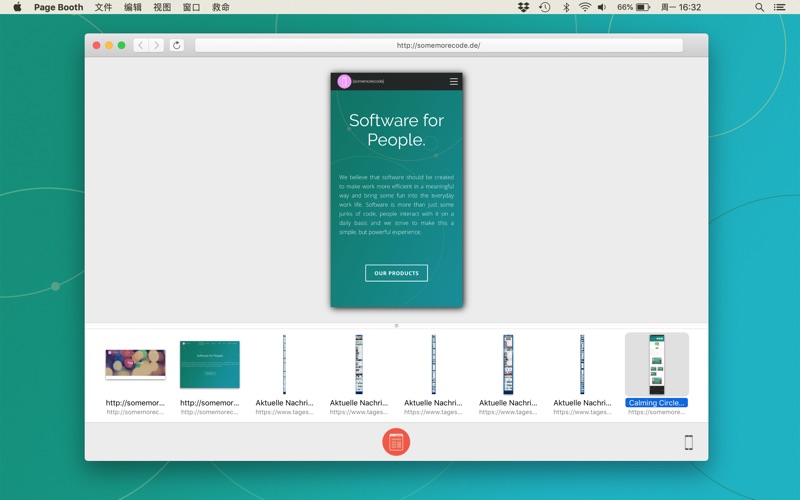Select the selected Calming Circle thumbnail
Image resolution: width=800 pixels, height=500 pixels.
[x=657, y=364]
